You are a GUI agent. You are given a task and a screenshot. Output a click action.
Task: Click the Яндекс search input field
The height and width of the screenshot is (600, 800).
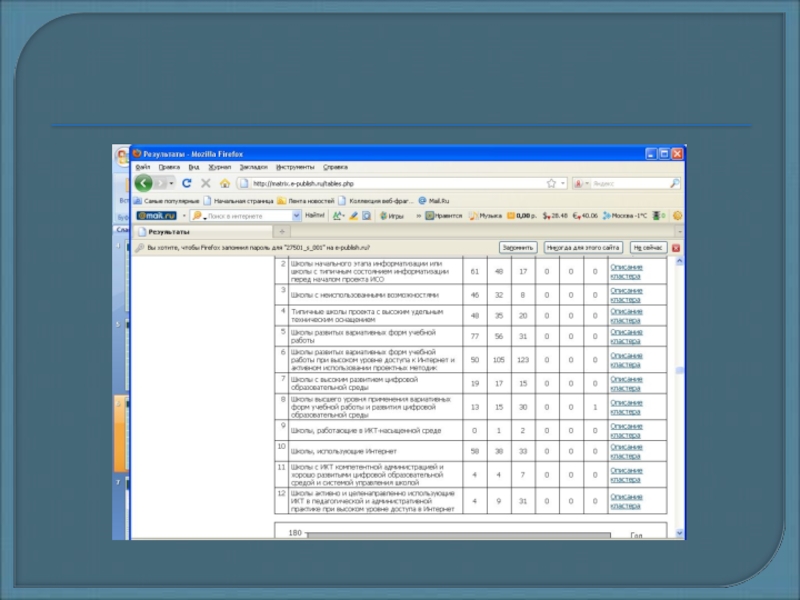click(630, 183)
